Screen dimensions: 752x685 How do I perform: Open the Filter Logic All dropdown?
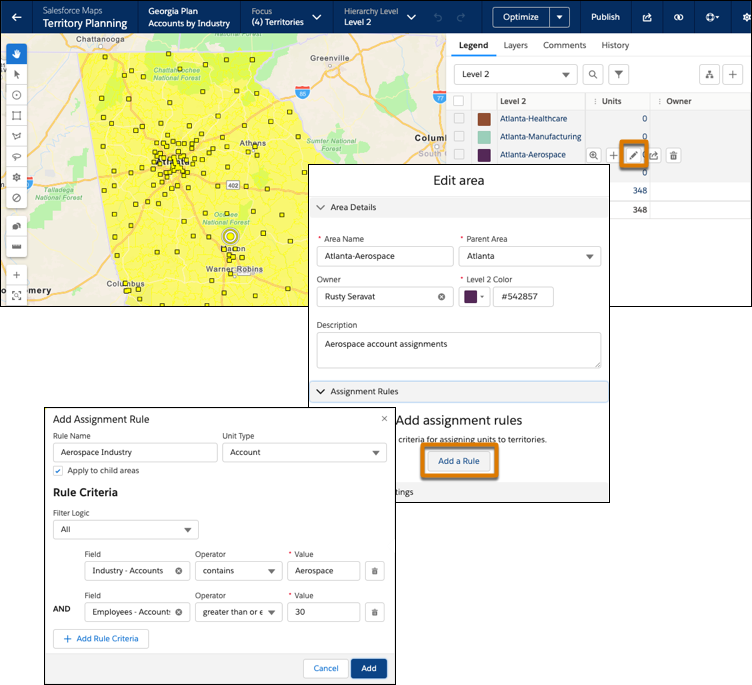pyautogui.click(x=126, y=530)
